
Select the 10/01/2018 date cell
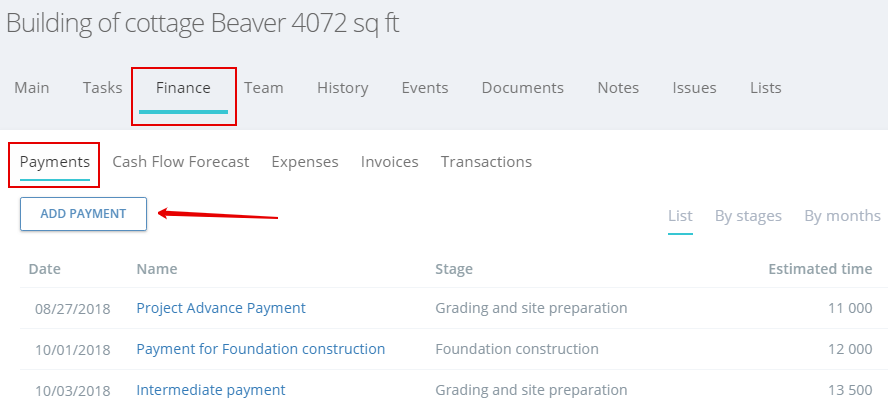(72, 350)
